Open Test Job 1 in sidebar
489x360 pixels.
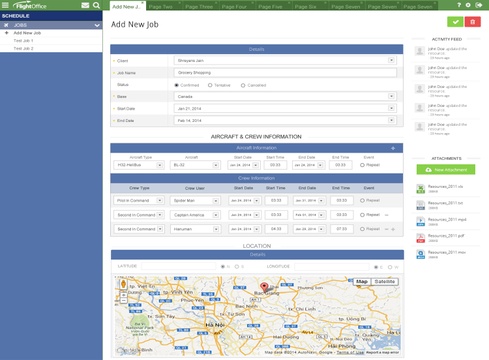(23, 41)
